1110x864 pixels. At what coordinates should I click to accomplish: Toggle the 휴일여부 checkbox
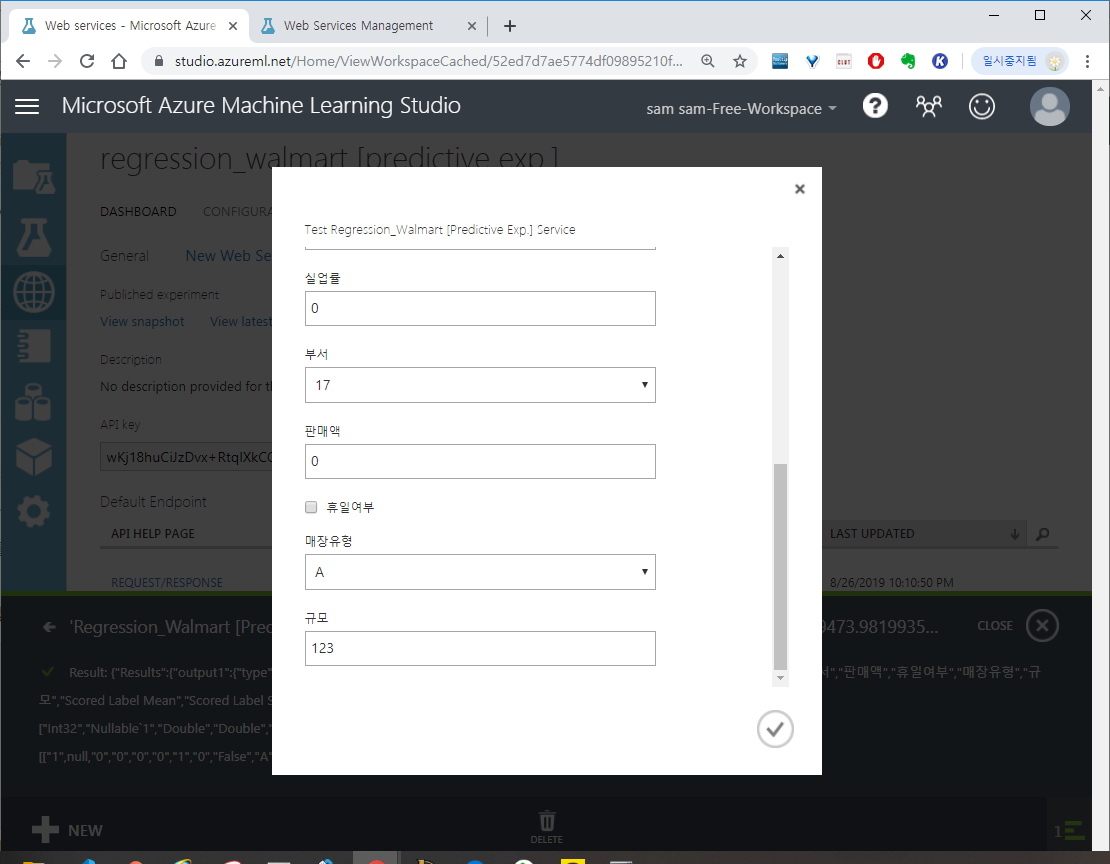point(311,506)
